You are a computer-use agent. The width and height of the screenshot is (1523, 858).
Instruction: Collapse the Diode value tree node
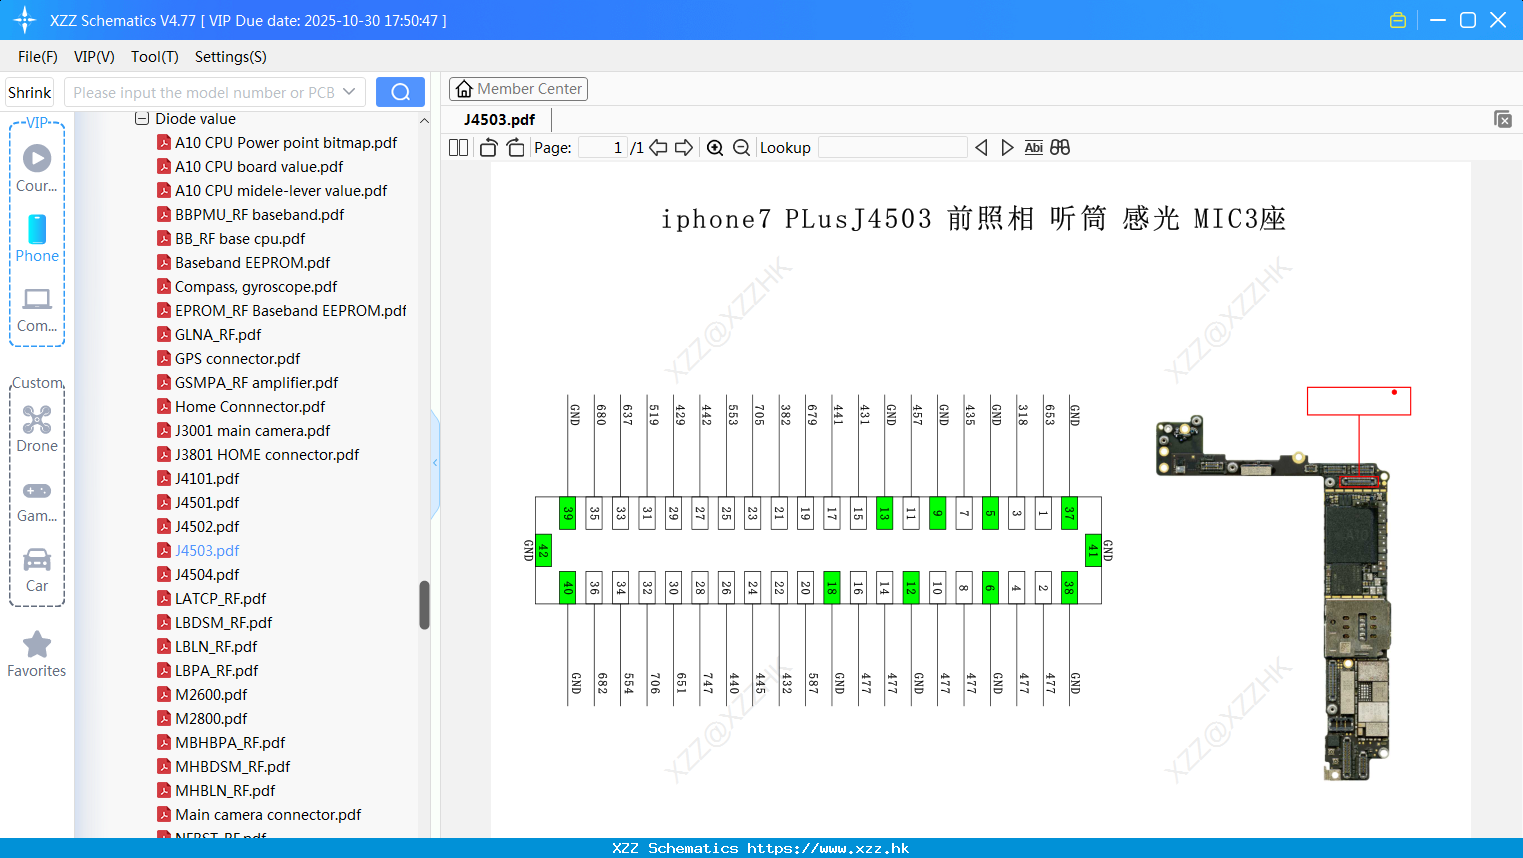point(142,119)
